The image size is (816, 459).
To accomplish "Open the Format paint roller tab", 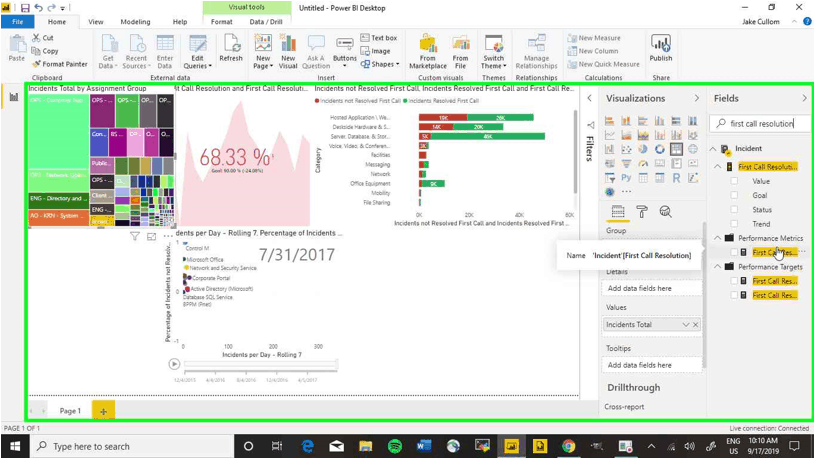I will click(642, 212).
